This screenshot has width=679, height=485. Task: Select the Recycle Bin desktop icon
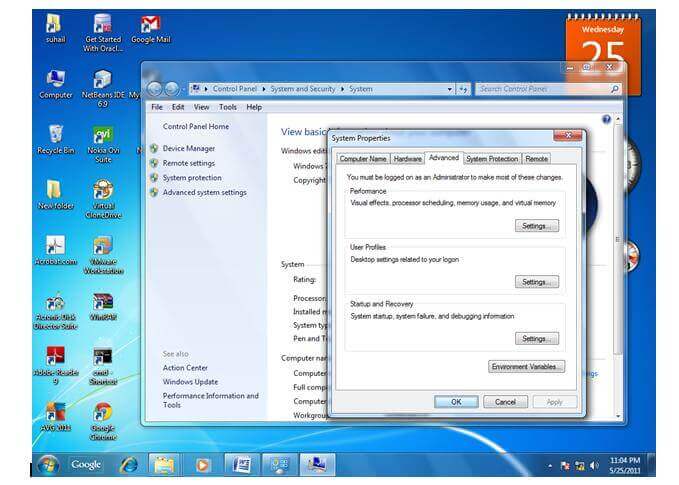click(x=56, y=135)
